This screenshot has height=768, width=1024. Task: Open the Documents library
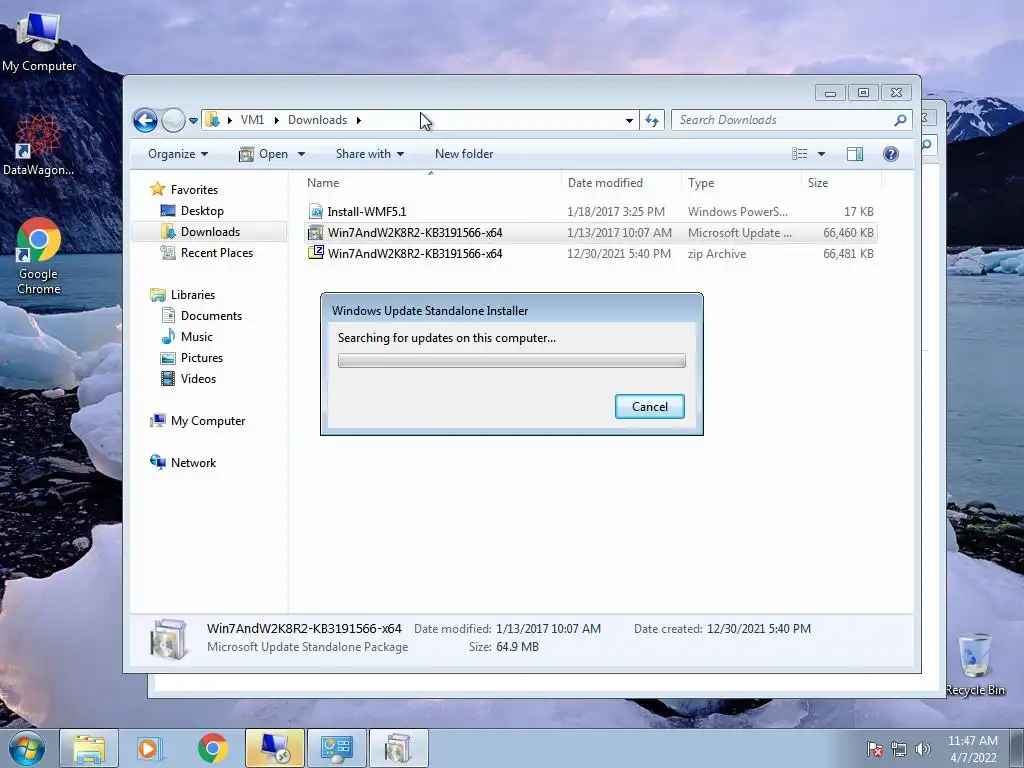(211, 315)
